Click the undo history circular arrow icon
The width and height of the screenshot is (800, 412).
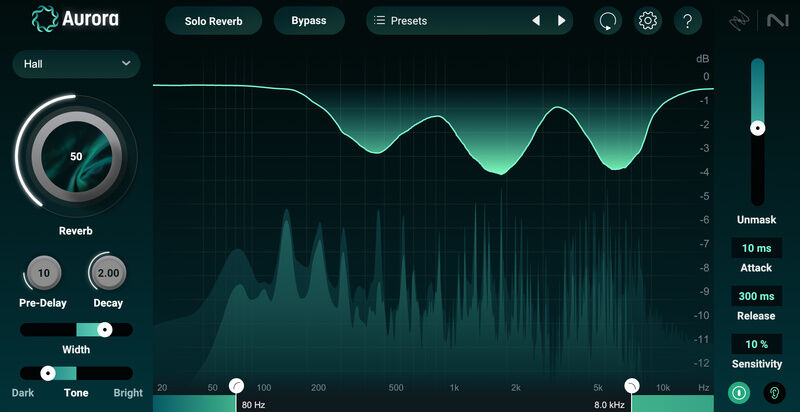pos(608,21)
